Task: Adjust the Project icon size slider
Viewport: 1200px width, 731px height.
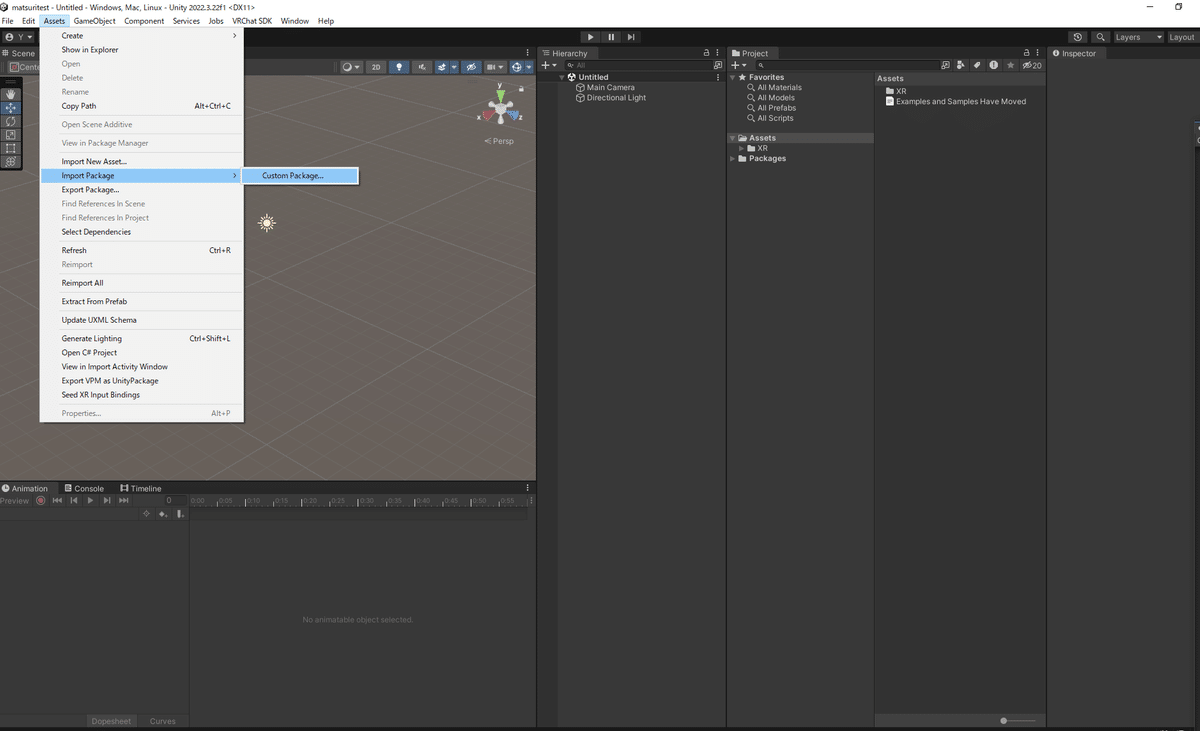Action: tap(1004, 720)
